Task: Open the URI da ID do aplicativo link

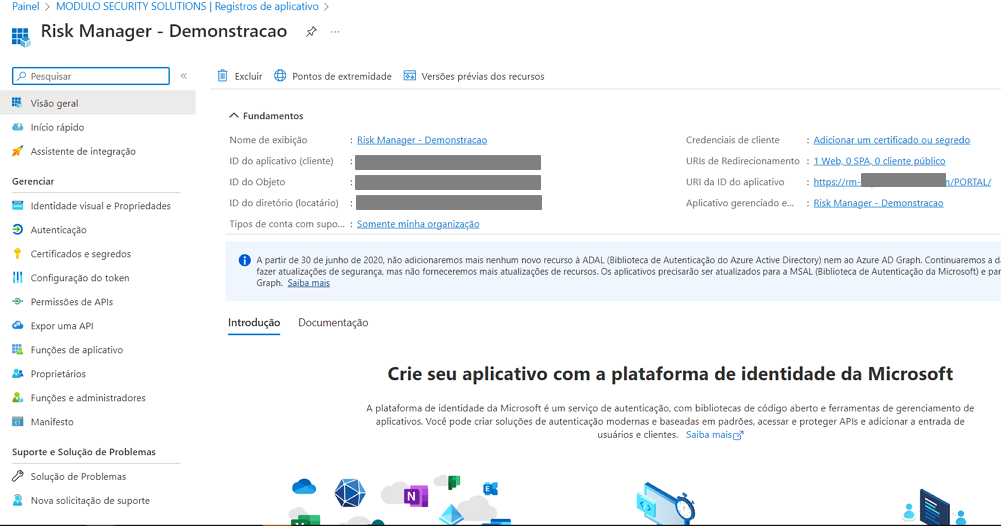Action: 902,182
